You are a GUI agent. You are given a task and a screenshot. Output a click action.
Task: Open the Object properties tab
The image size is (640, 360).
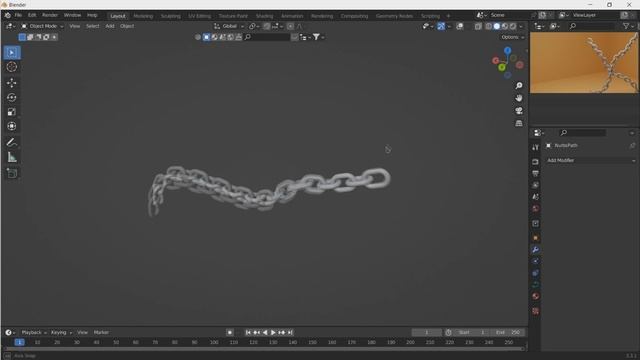point(536,238)
